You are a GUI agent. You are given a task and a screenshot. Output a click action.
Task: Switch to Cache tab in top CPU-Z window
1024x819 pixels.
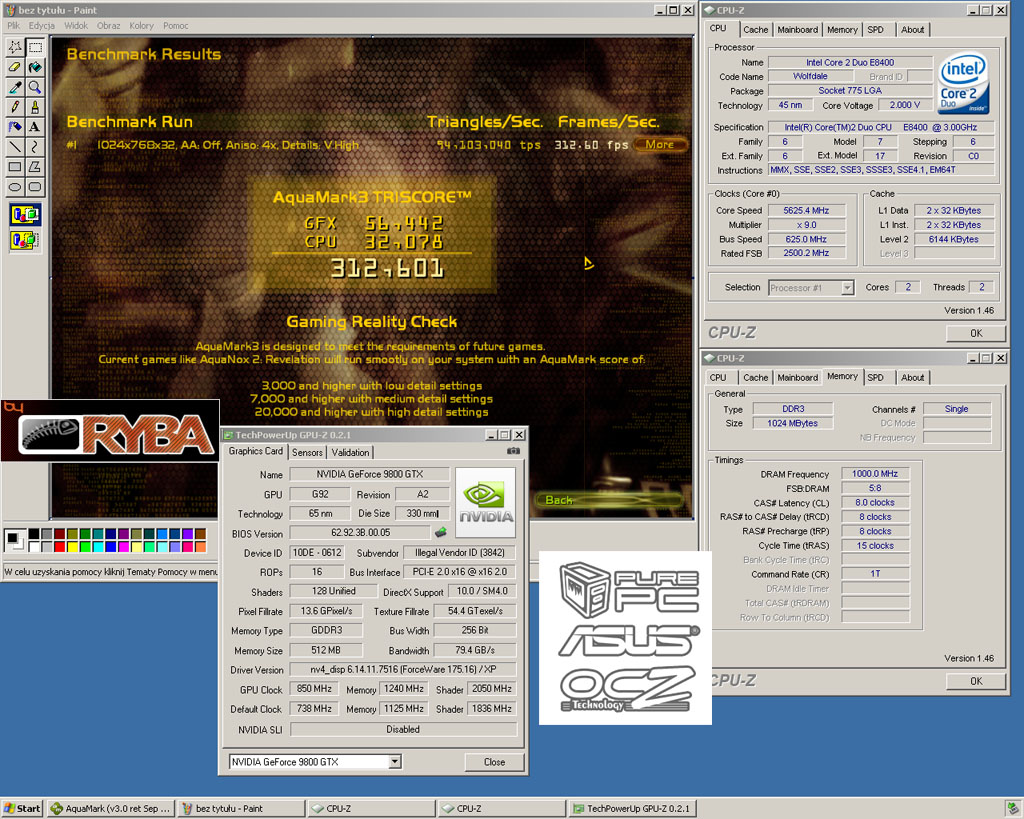756,29
